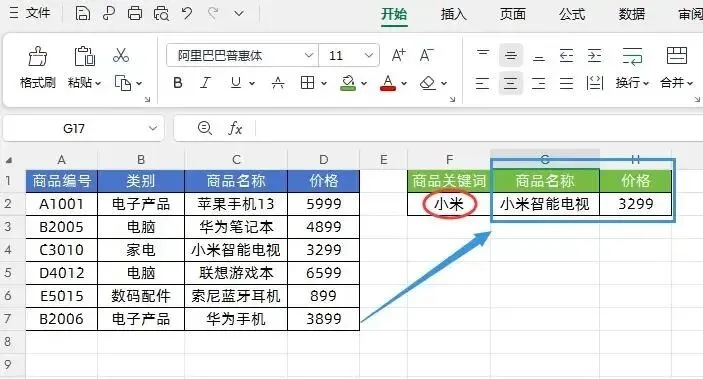The image size is (703, 379).
Task: Apply green fill color bucket
Action: [348, 83]
